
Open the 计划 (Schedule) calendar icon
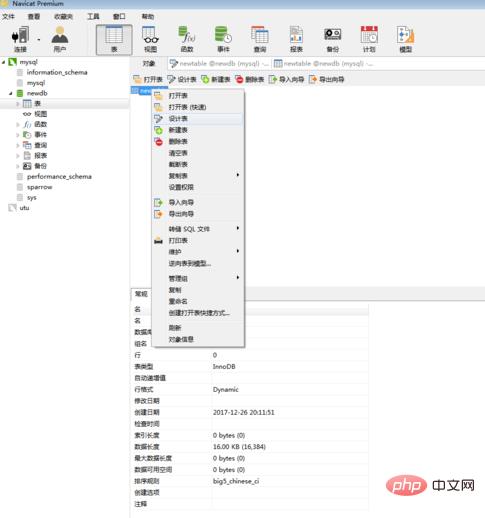coord(369,39)
